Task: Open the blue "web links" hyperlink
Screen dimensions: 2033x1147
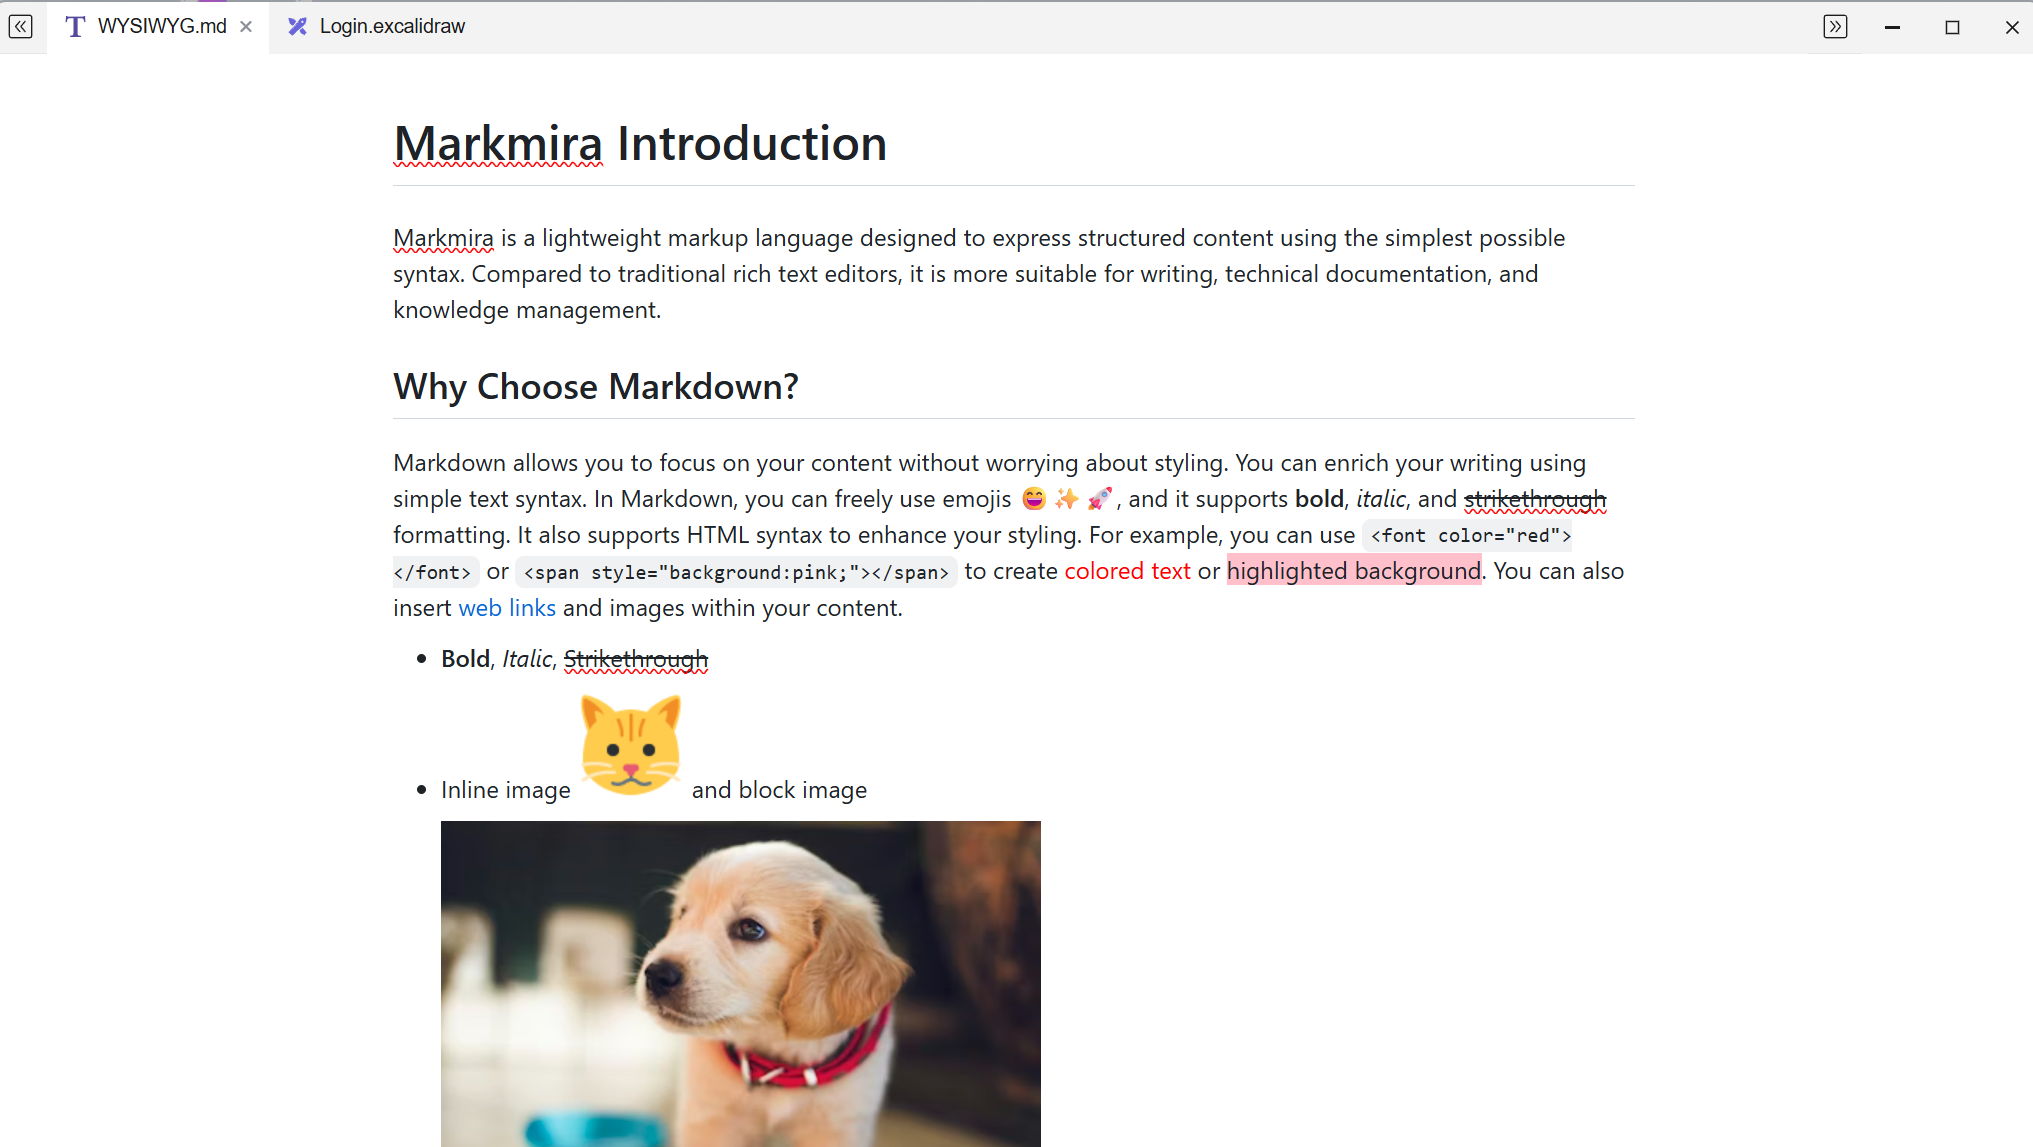Action: coord(507,608)
